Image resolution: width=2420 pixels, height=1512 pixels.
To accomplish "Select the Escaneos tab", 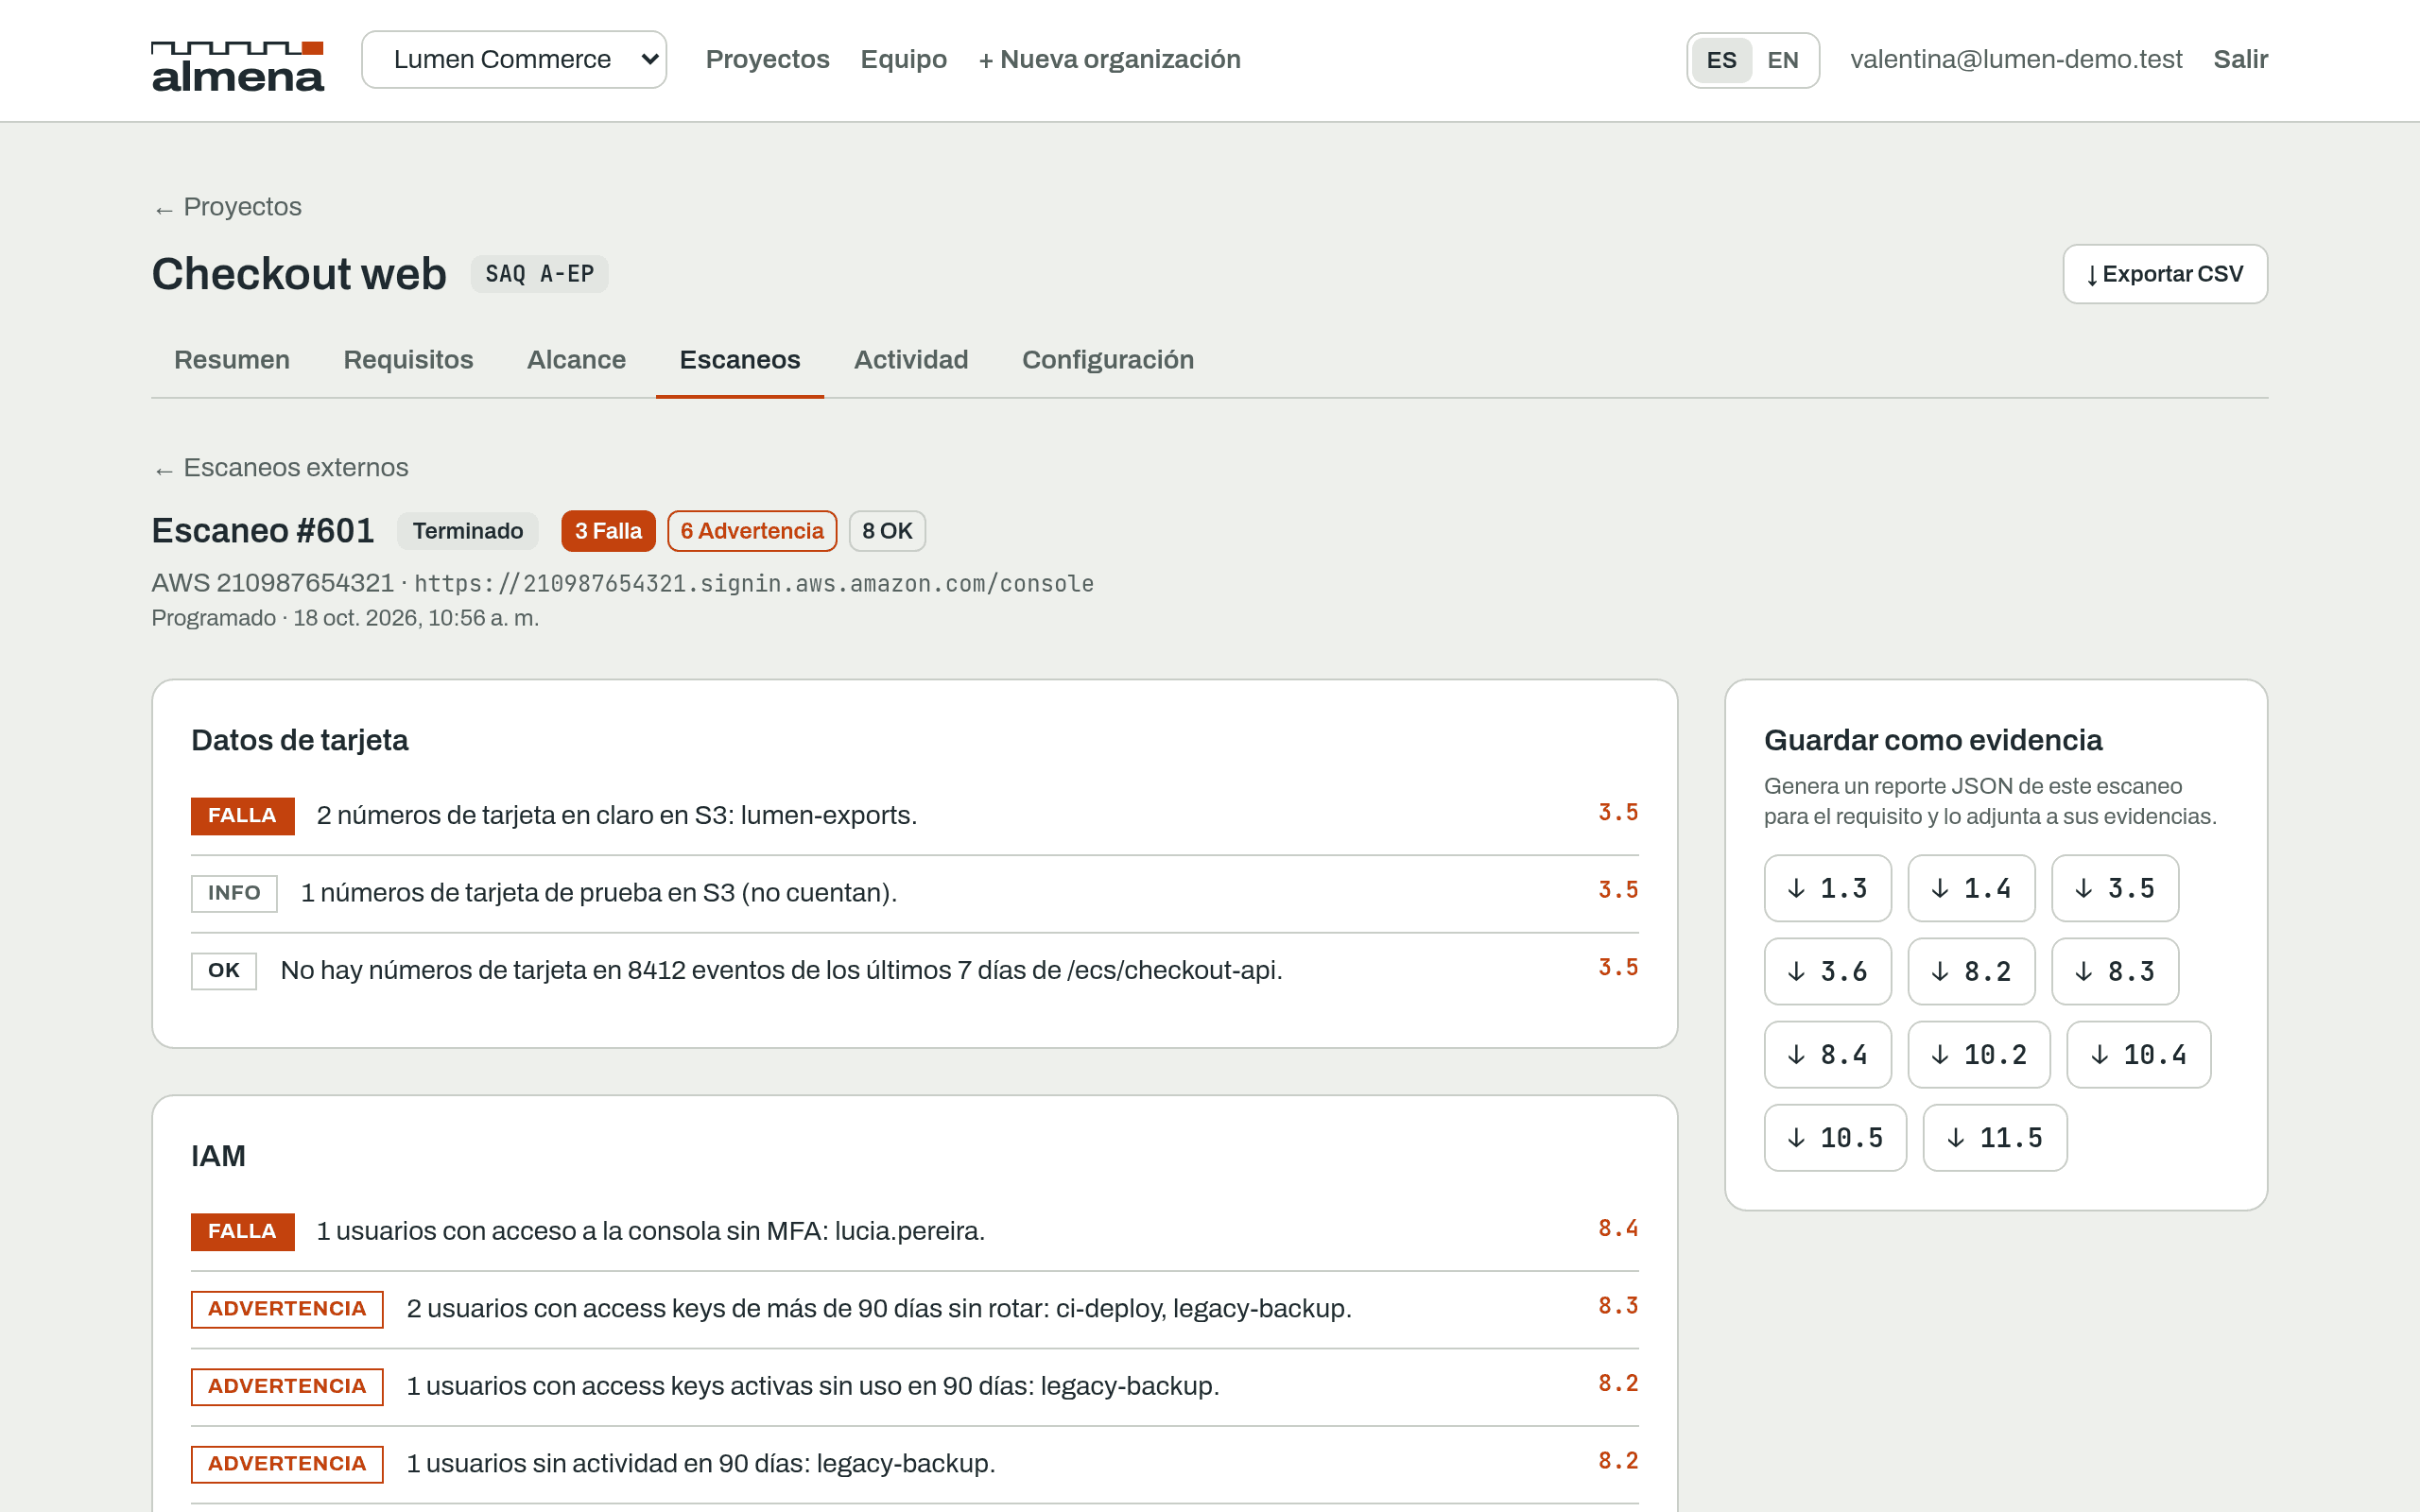I will point(740,360).
